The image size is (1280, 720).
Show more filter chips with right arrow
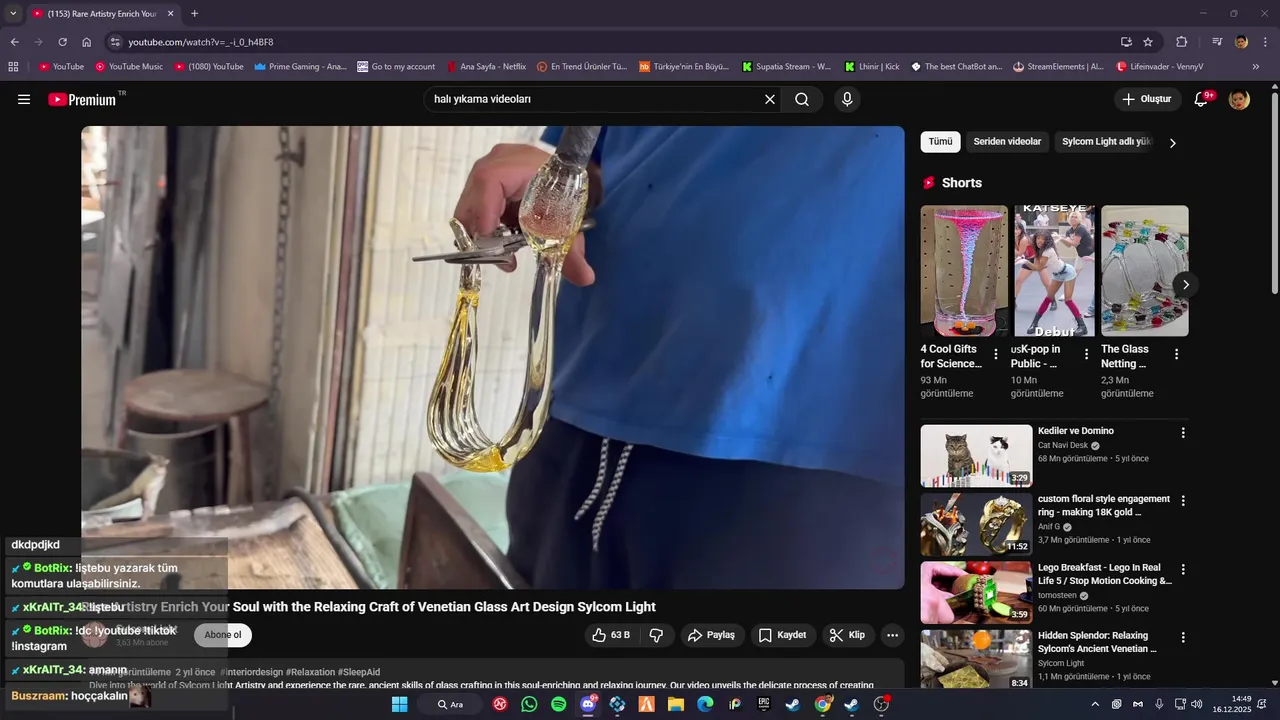1173,143
